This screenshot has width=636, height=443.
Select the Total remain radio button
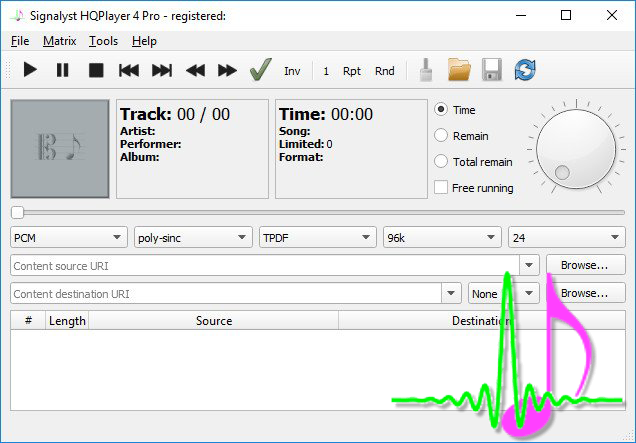point(441,161)
